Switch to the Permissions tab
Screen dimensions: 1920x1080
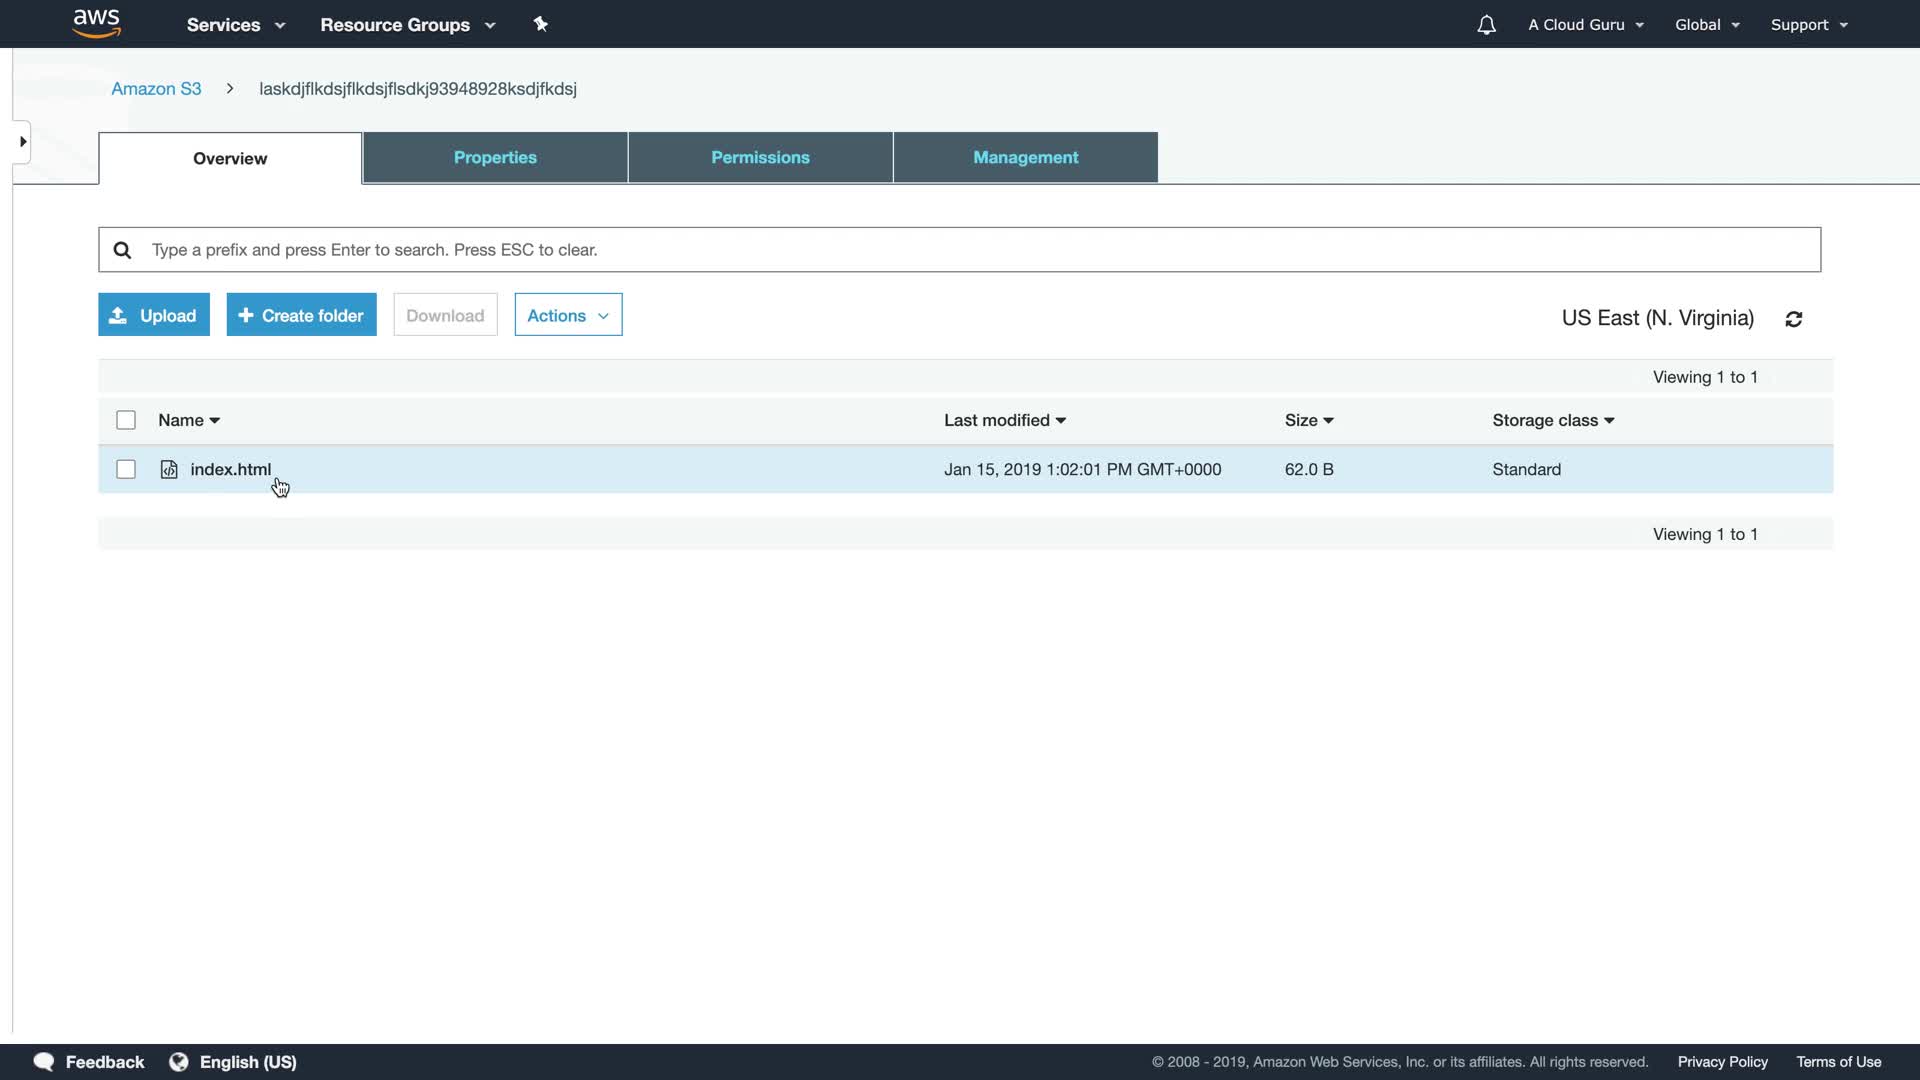click(x=760, y=158)
